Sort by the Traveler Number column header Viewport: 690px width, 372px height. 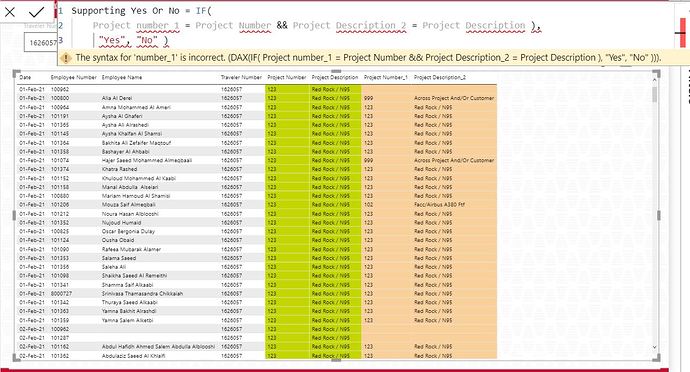click(241, 77)
